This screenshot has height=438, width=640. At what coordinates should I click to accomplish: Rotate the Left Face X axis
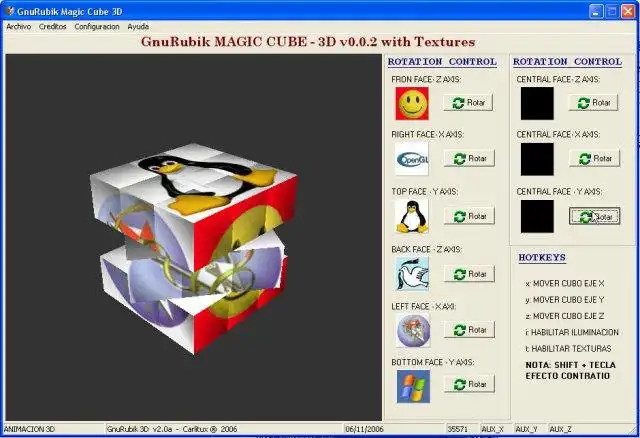pos(469,329)
